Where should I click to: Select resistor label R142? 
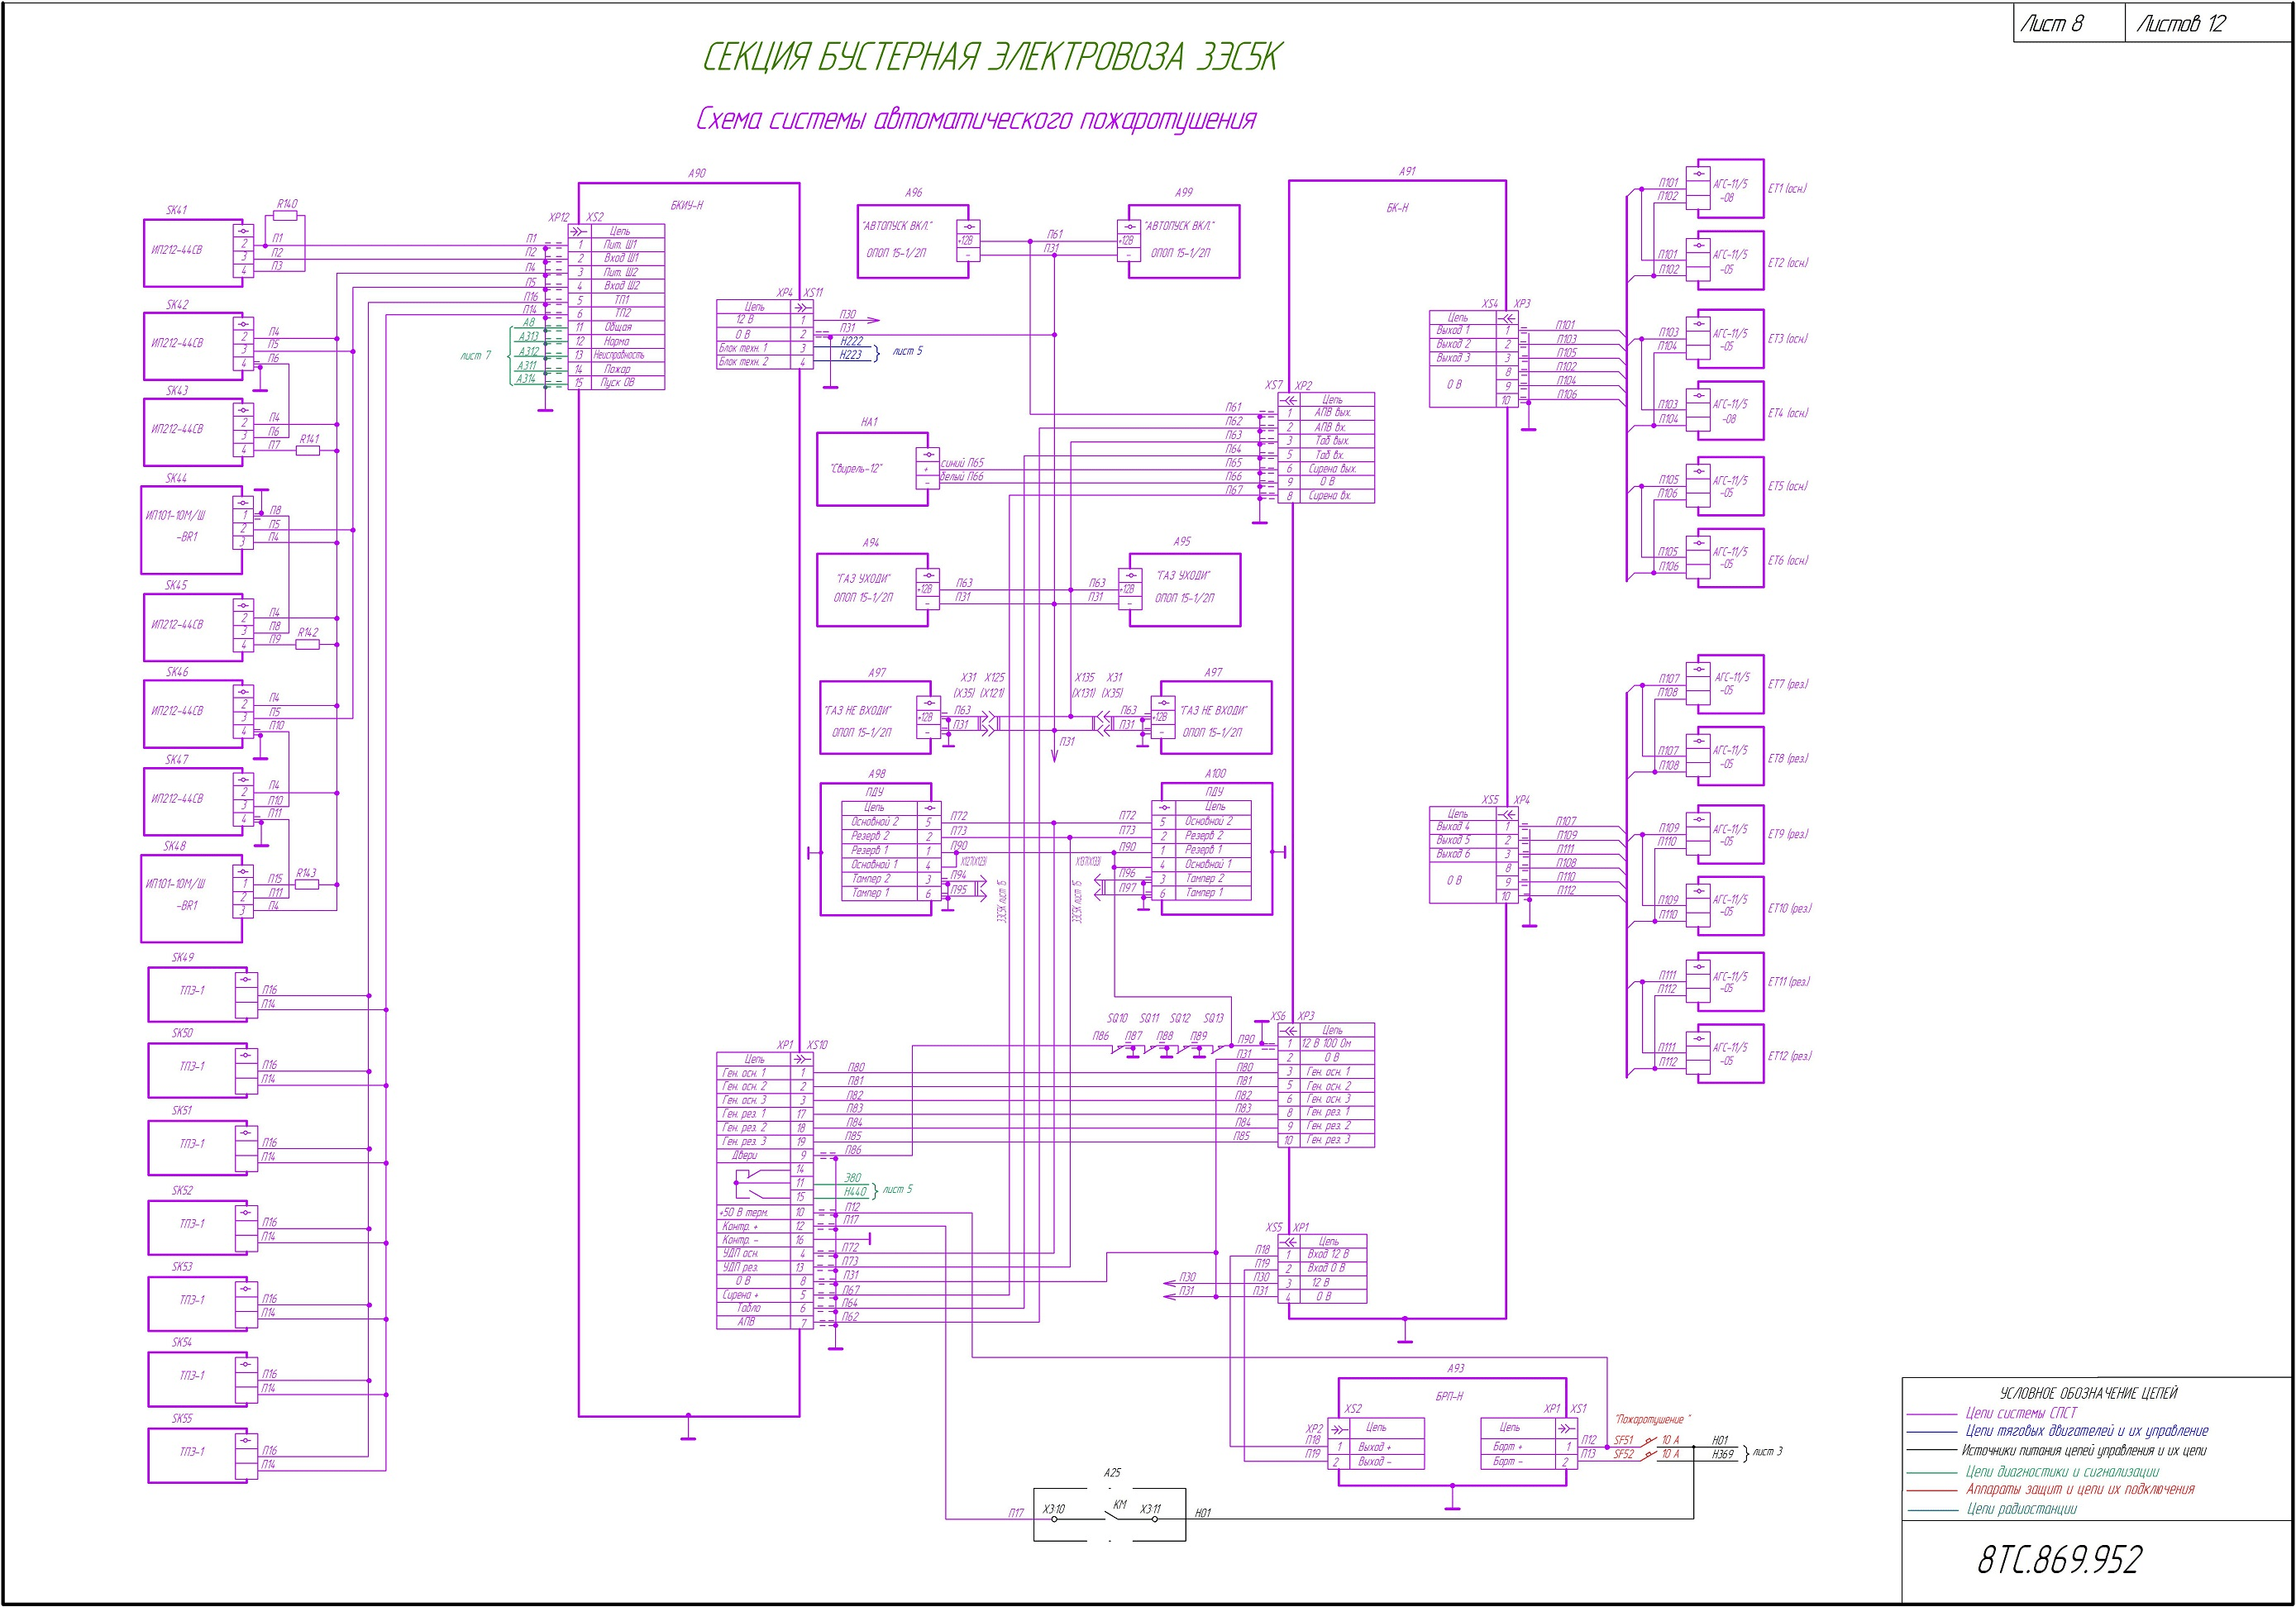click(x=307, y=633)
